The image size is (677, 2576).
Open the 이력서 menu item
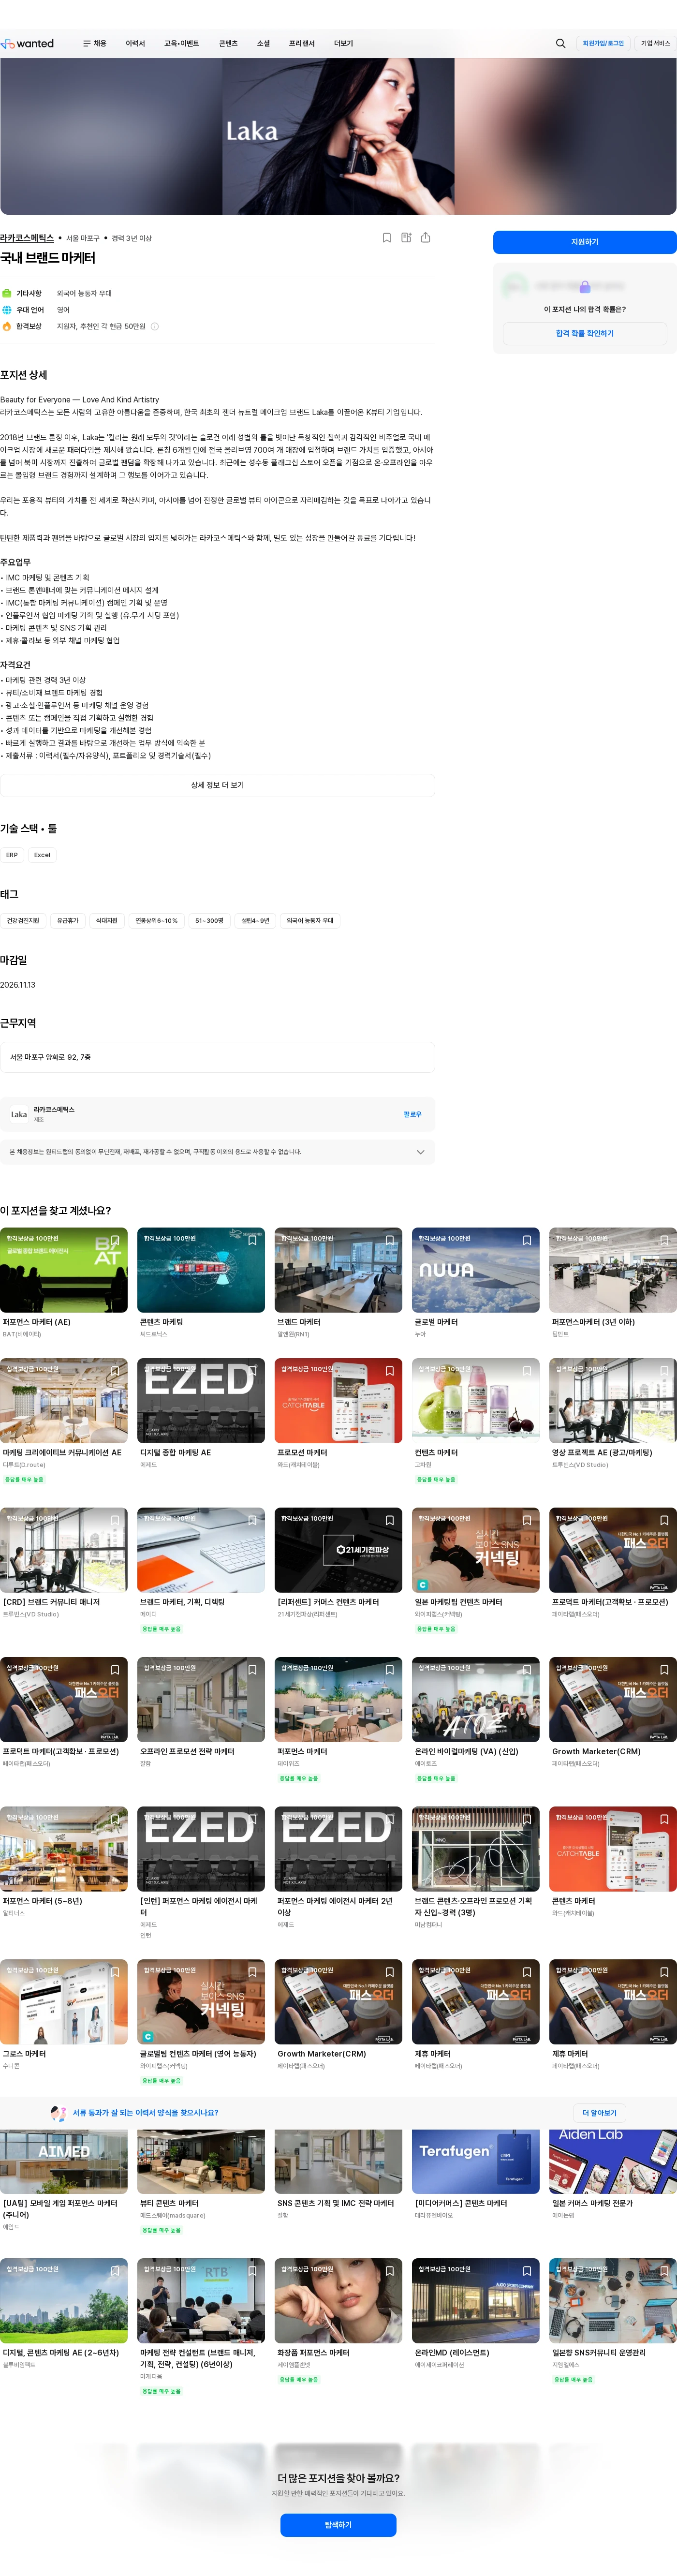pyautogui.click(x=135, y=43)
